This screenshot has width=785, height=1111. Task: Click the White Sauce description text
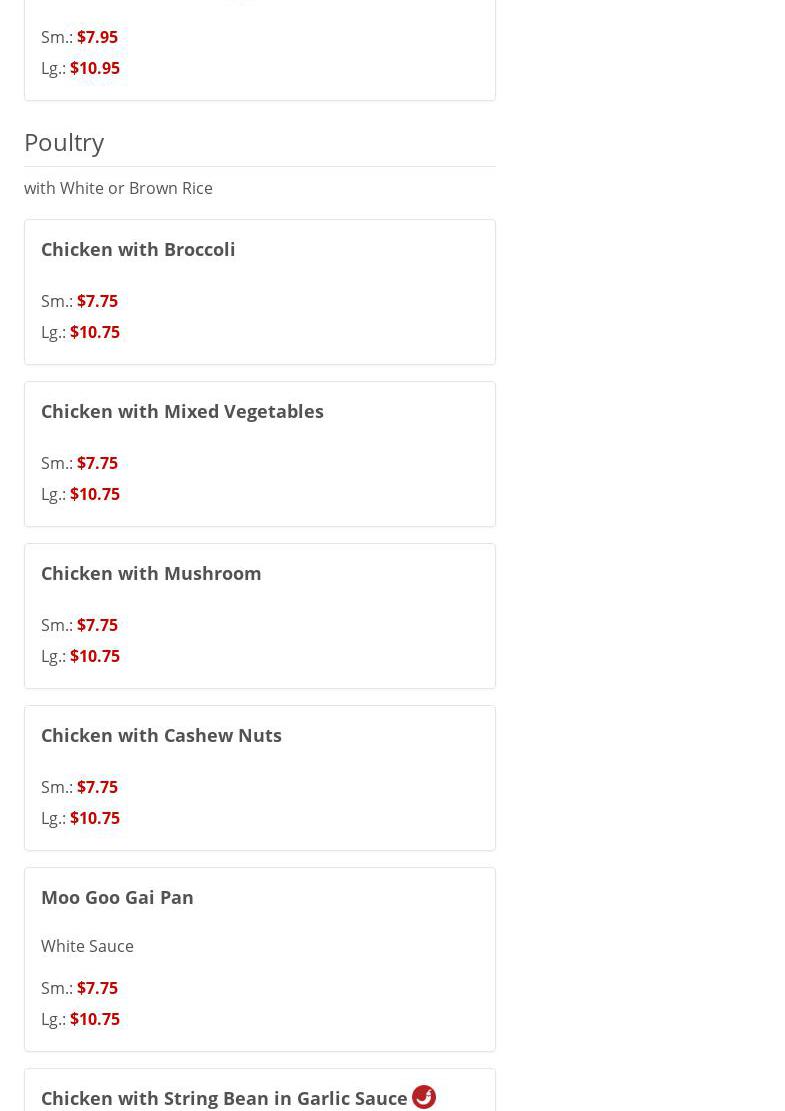coord(87,946)
